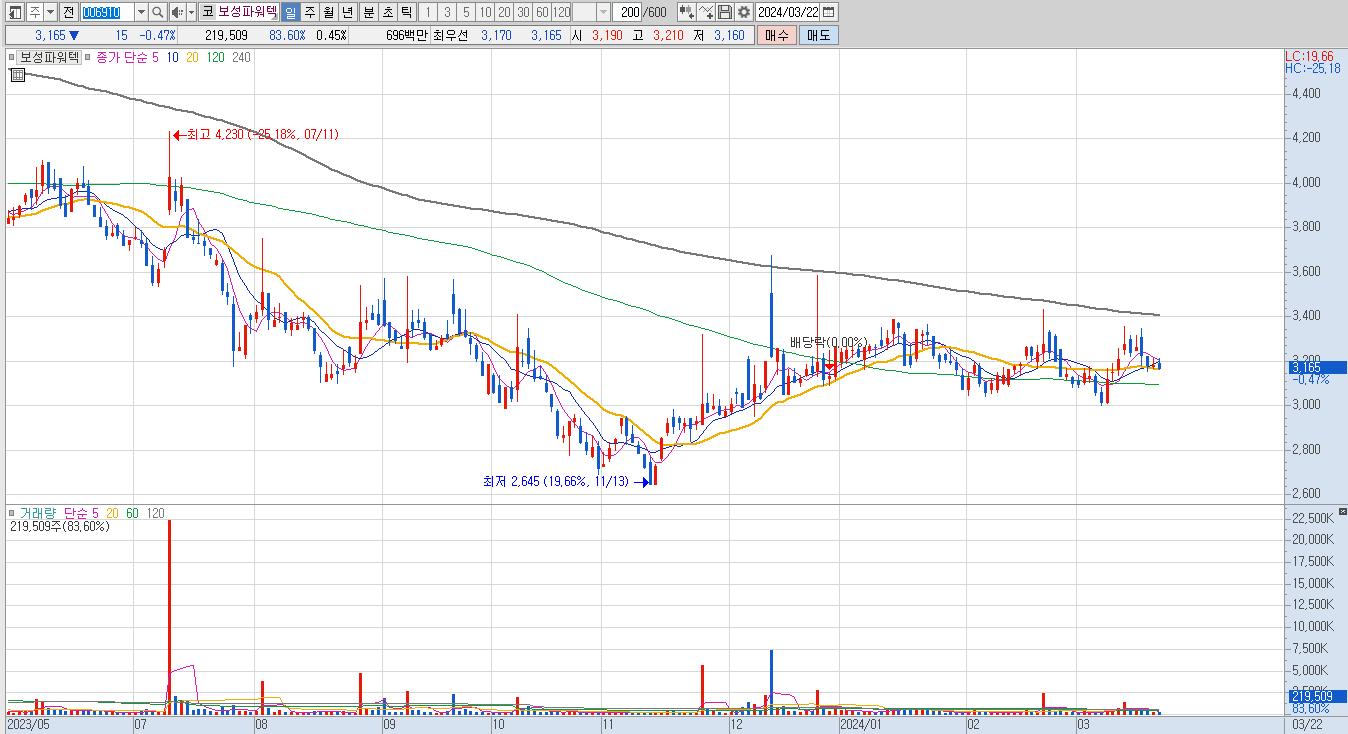Select the 3 interval button
Screen dimensions: 1348x734
(x=447, y=12)
